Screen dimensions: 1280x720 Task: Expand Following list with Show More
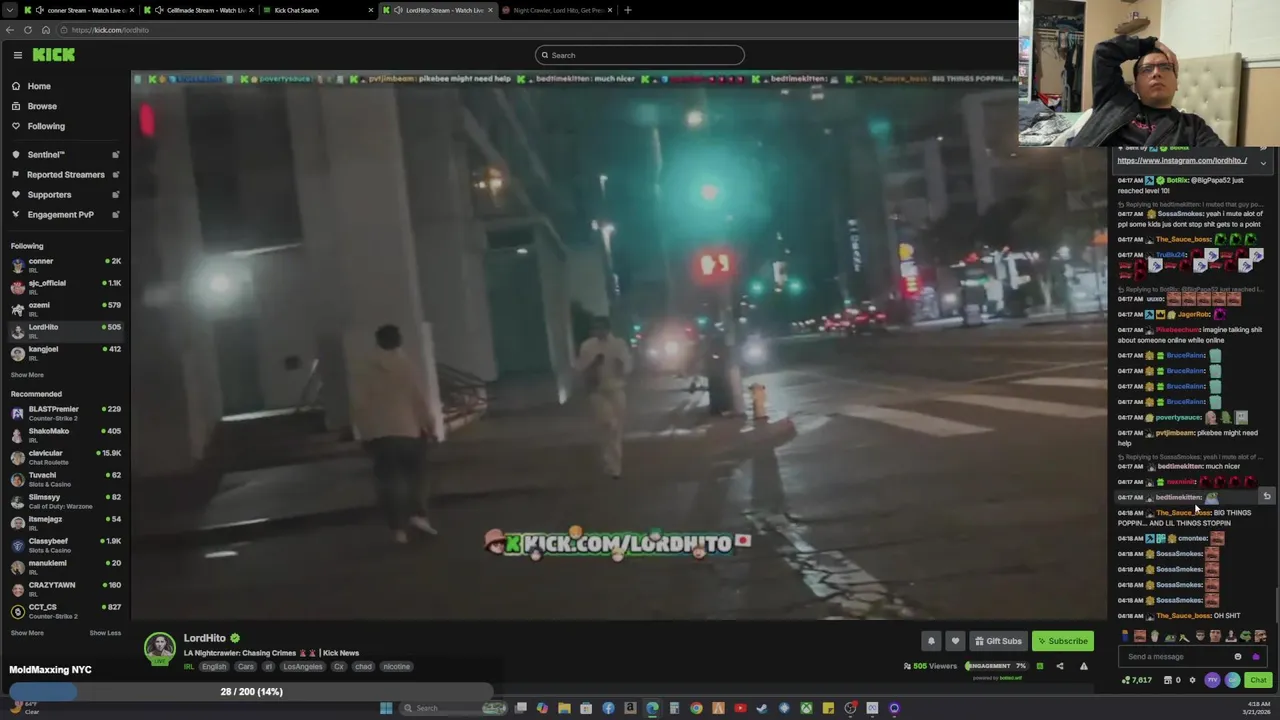pos(27,375)
